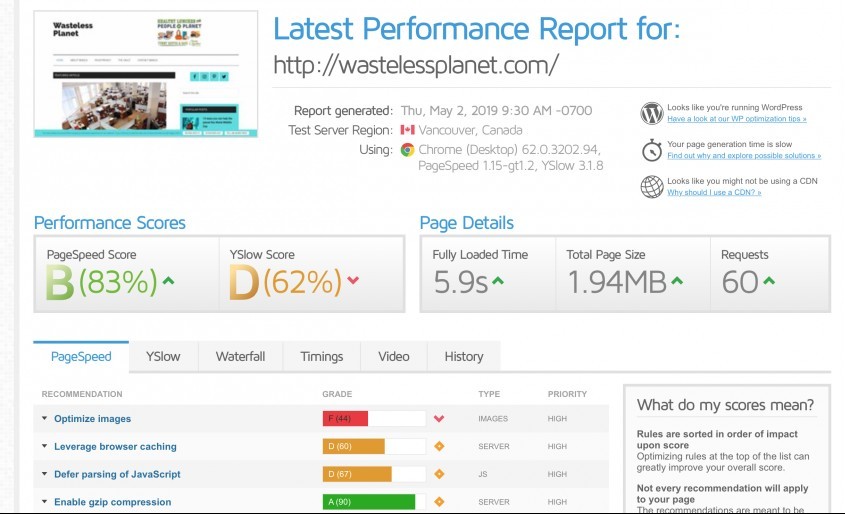Click the GRADE column header

point(337,394)
